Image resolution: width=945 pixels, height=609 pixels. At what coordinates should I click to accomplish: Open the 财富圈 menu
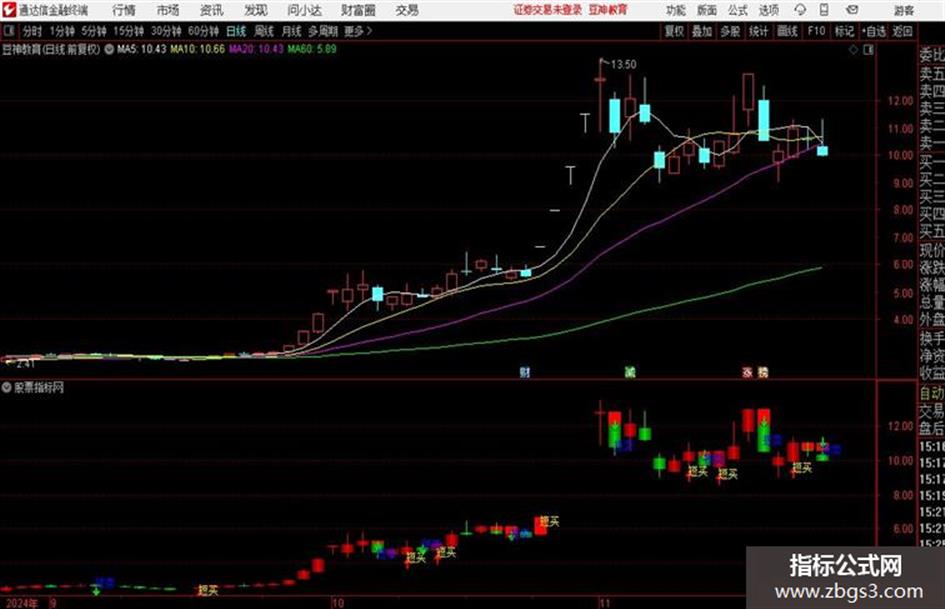point(358,10)
